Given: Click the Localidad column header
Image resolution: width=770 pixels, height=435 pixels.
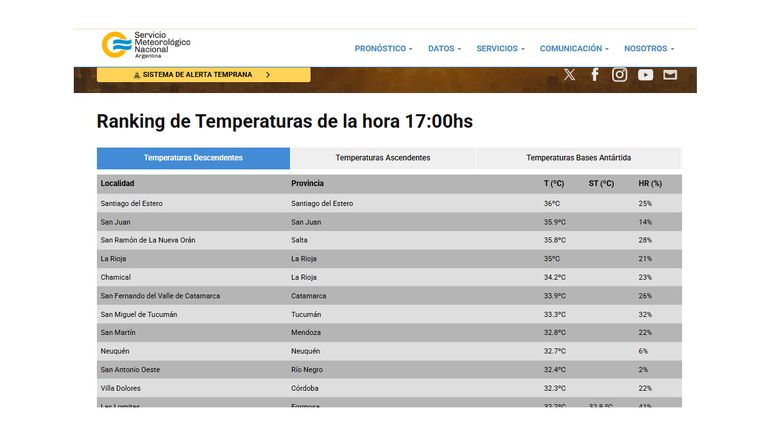Looking at the screenshot, I should coord(118,184).
